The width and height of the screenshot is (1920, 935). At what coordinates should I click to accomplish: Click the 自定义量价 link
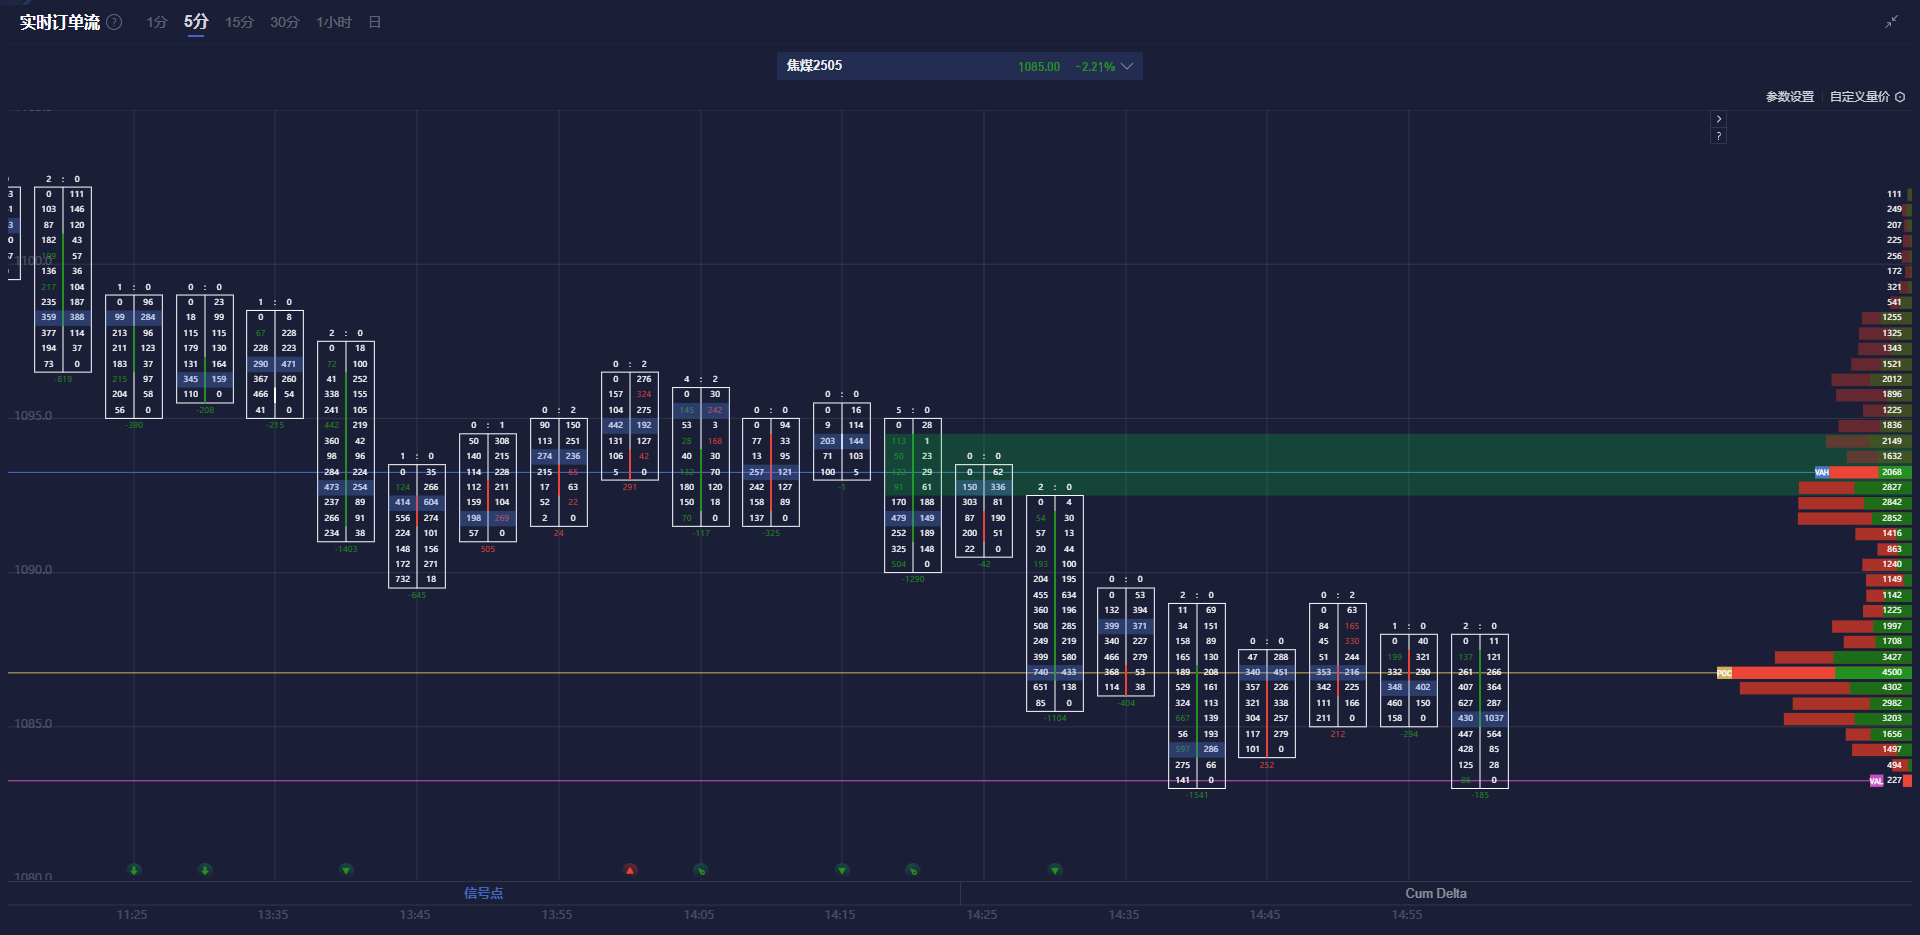1859,97
